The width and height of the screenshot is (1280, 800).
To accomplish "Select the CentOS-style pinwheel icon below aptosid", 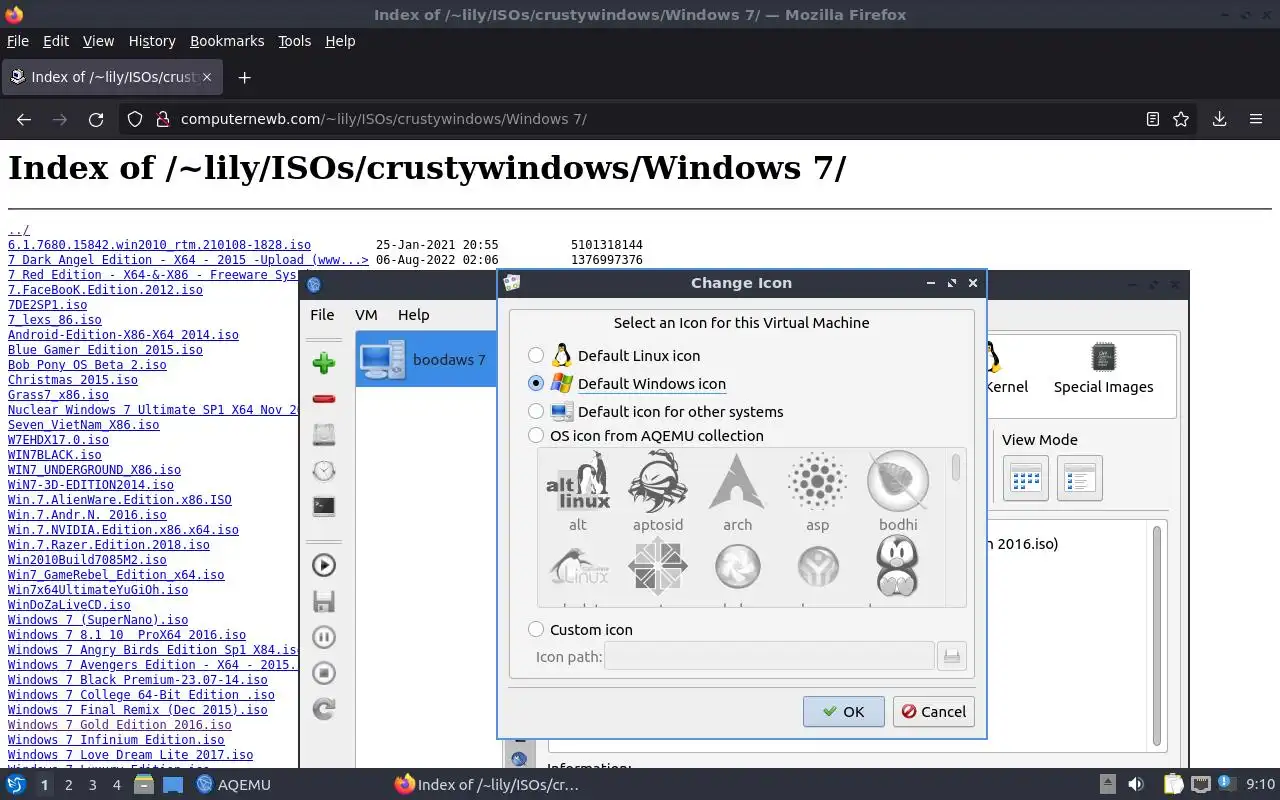I will (658, 568).
